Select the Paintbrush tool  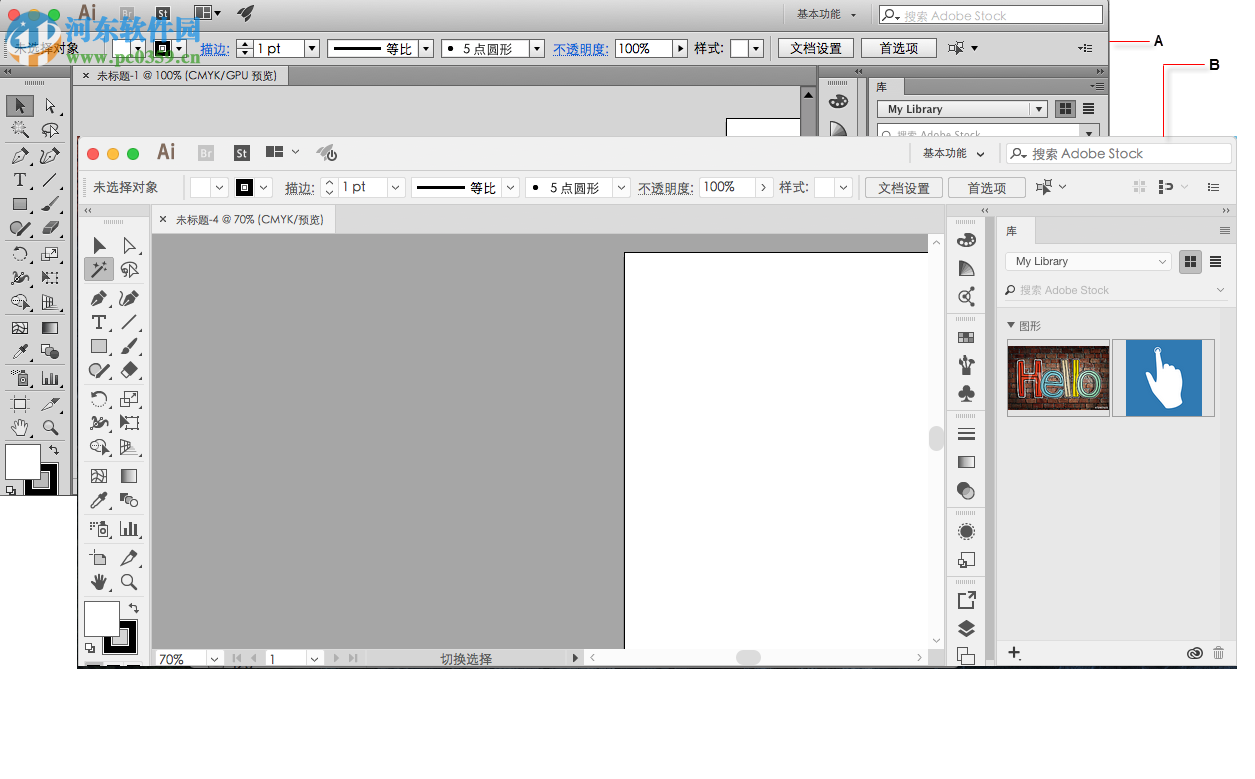tap(129, 346)
